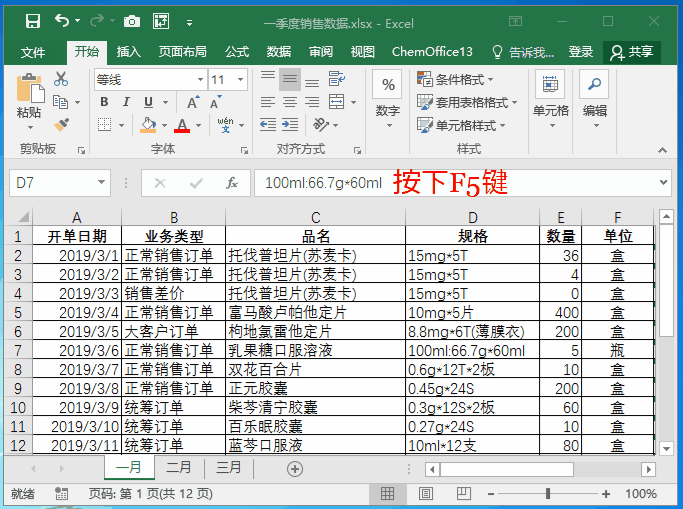Open the font name dropdown 等线
Screen dimensions: 683x509
tap(200, 80)
